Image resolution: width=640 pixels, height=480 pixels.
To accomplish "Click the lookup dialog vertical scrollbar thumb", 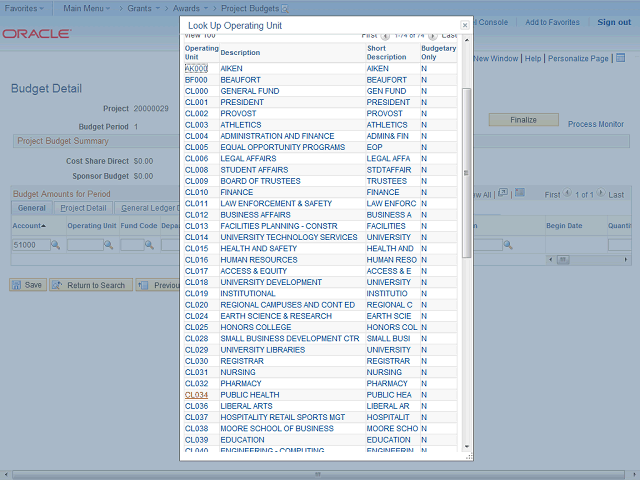I will (467, 173).
